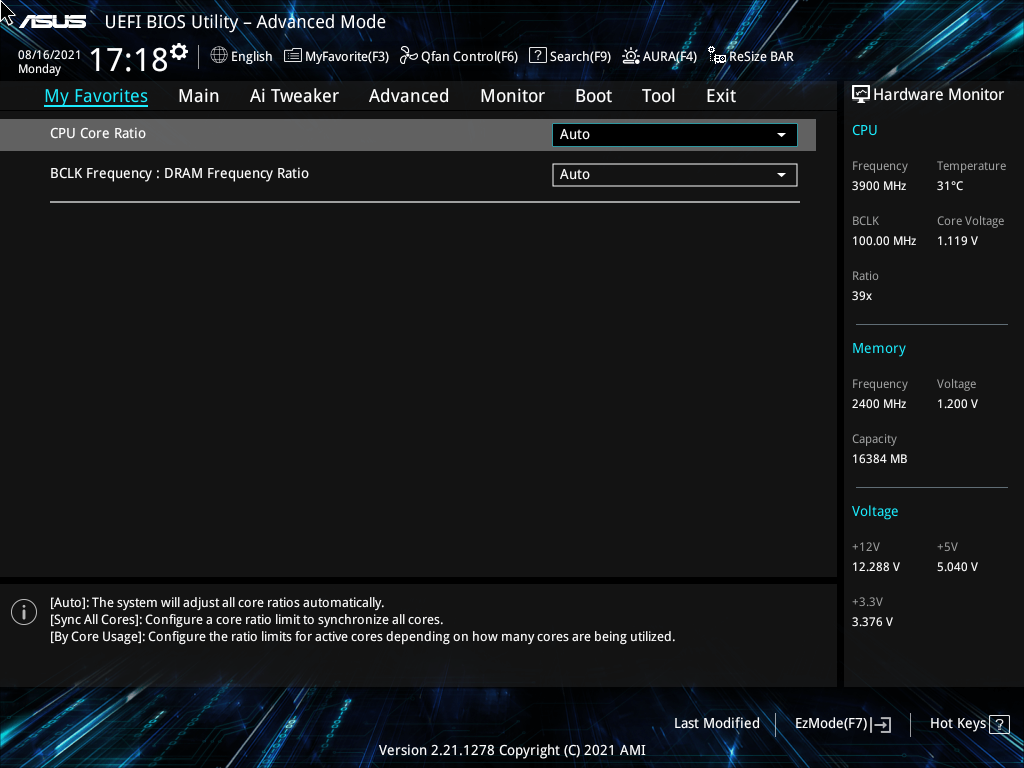Go to the Exit tab

(x=721, y=96)
